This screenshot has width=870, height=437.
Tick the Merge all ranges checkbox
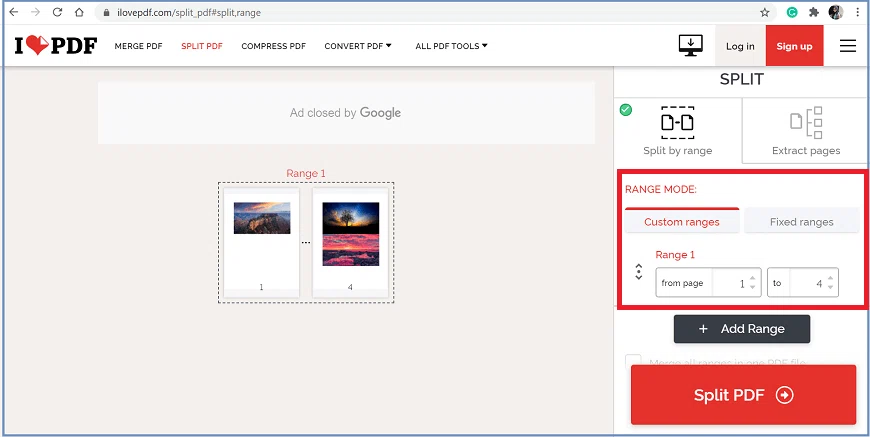tap(633, 362)
